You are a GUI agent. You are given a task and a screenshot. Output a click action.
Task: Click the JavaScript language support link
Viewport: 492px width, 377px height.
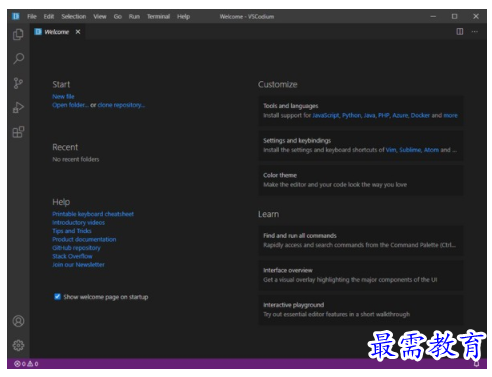[x=326, y=115]
